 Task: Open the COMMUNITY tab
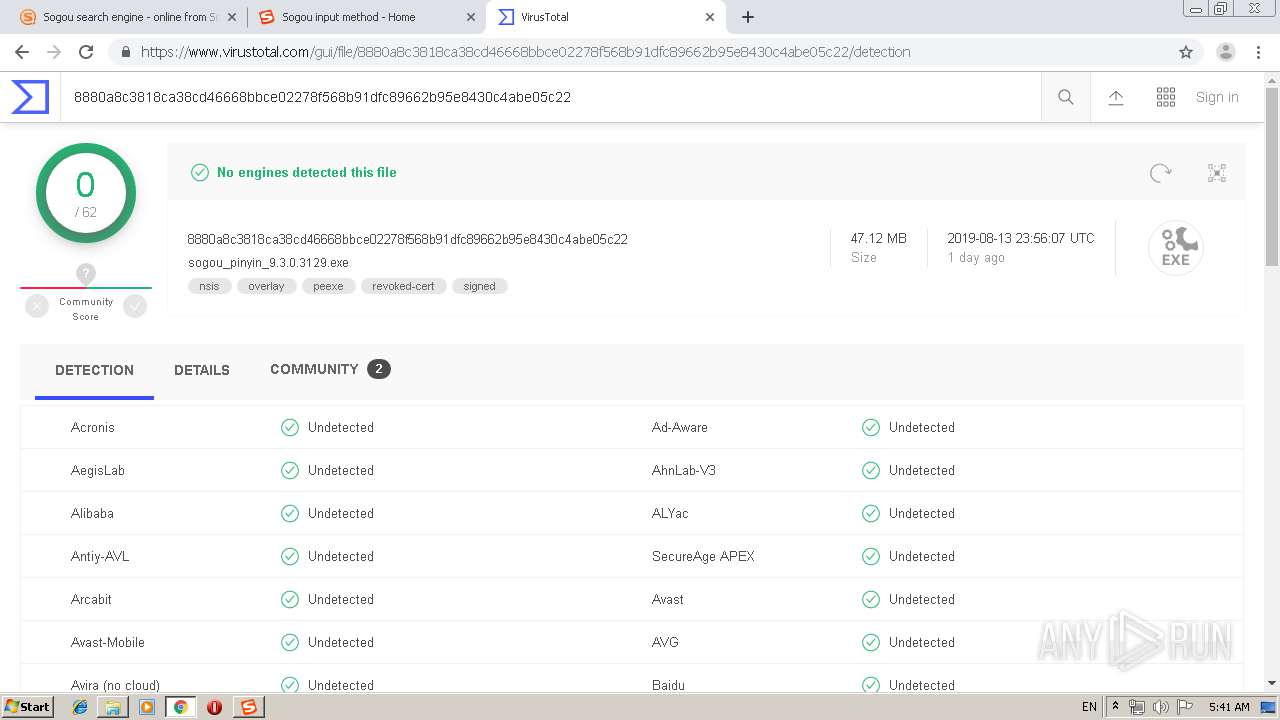point(330,369)
